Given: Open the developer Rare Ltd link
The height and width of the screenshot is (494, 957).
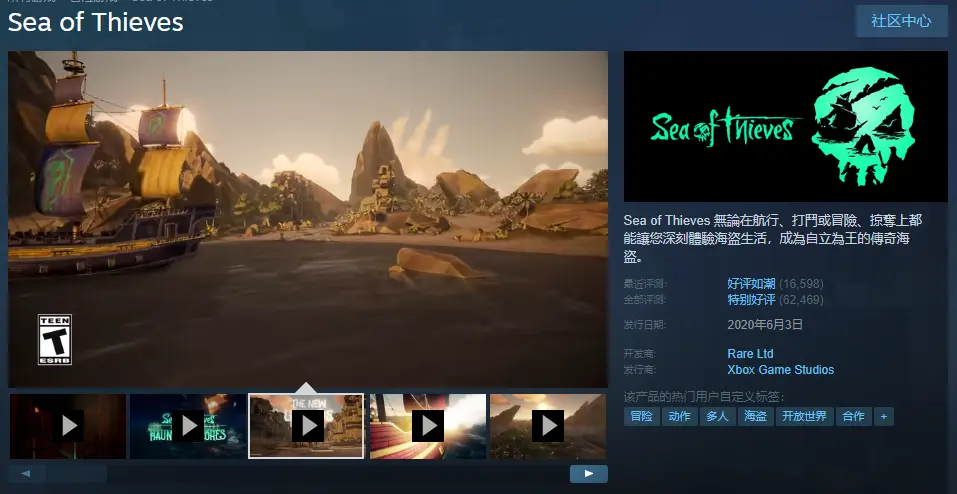Looking at the screenshot, I should tap(750, 354).
